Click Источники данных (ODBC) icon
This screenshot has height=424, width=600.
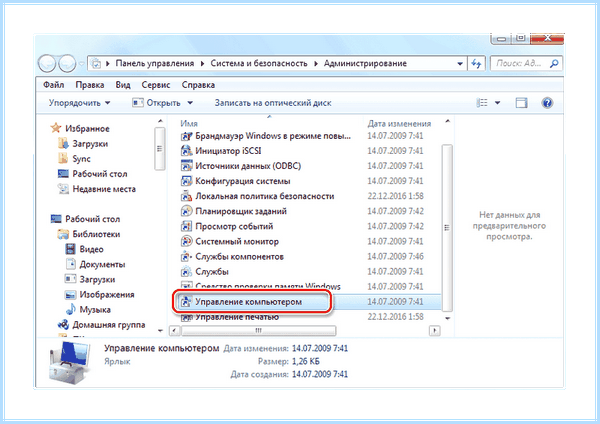(x=186, y=166)
